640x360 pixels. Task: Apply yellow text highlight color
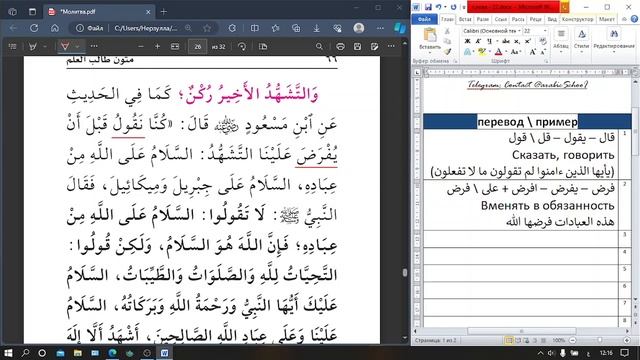482,52
